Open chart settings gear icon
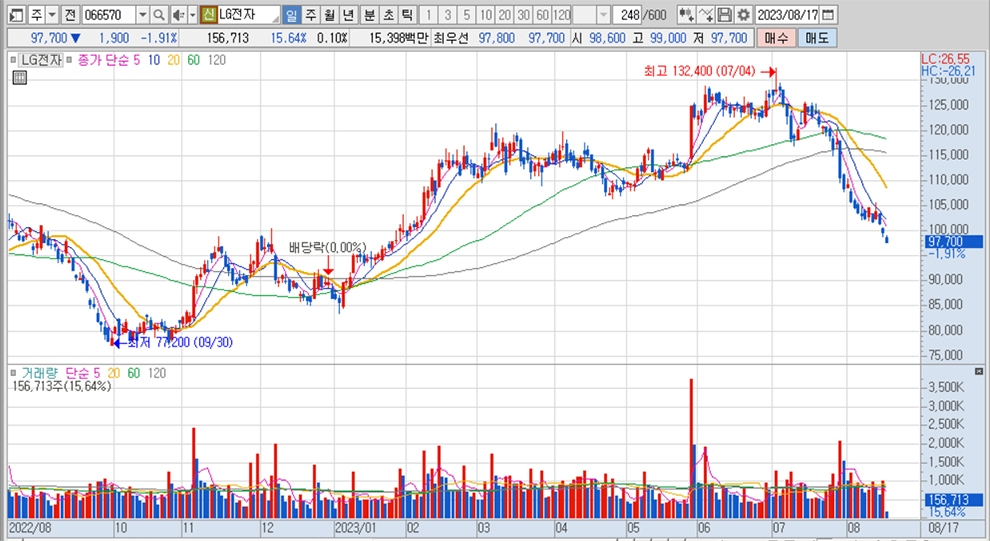Screen dimensions: 990x541 [742, 15]
